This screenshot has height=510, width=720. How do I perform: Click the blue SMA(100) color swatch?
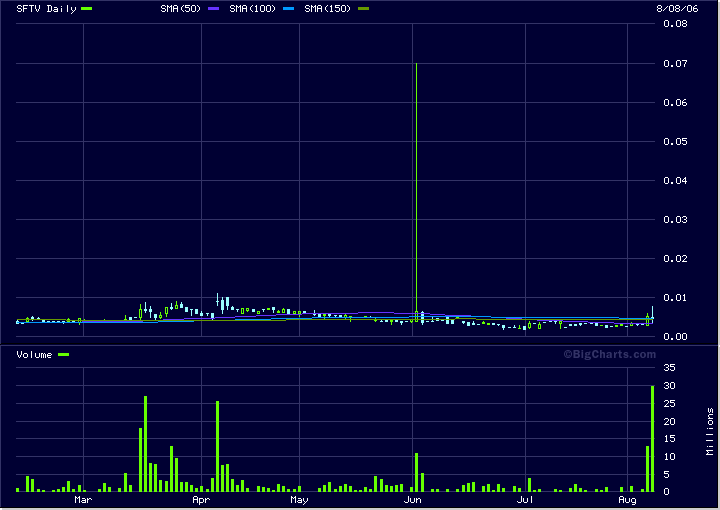tap(288, 9)
